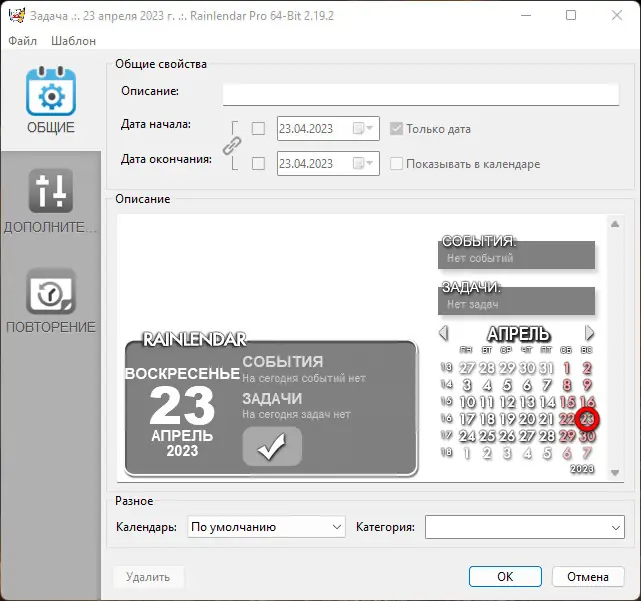Image resolution: width=641 pixels, height=601 pixels.
Task: Open the Шаблон menu
Action: [74, 41]
